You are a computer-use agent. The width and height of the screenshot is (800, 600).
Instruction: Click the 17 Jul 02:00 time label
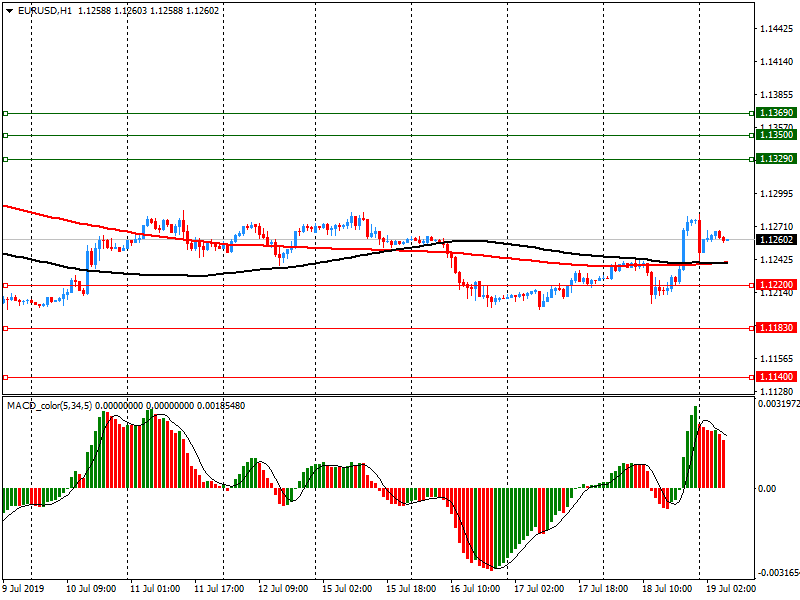click(539, 589)
